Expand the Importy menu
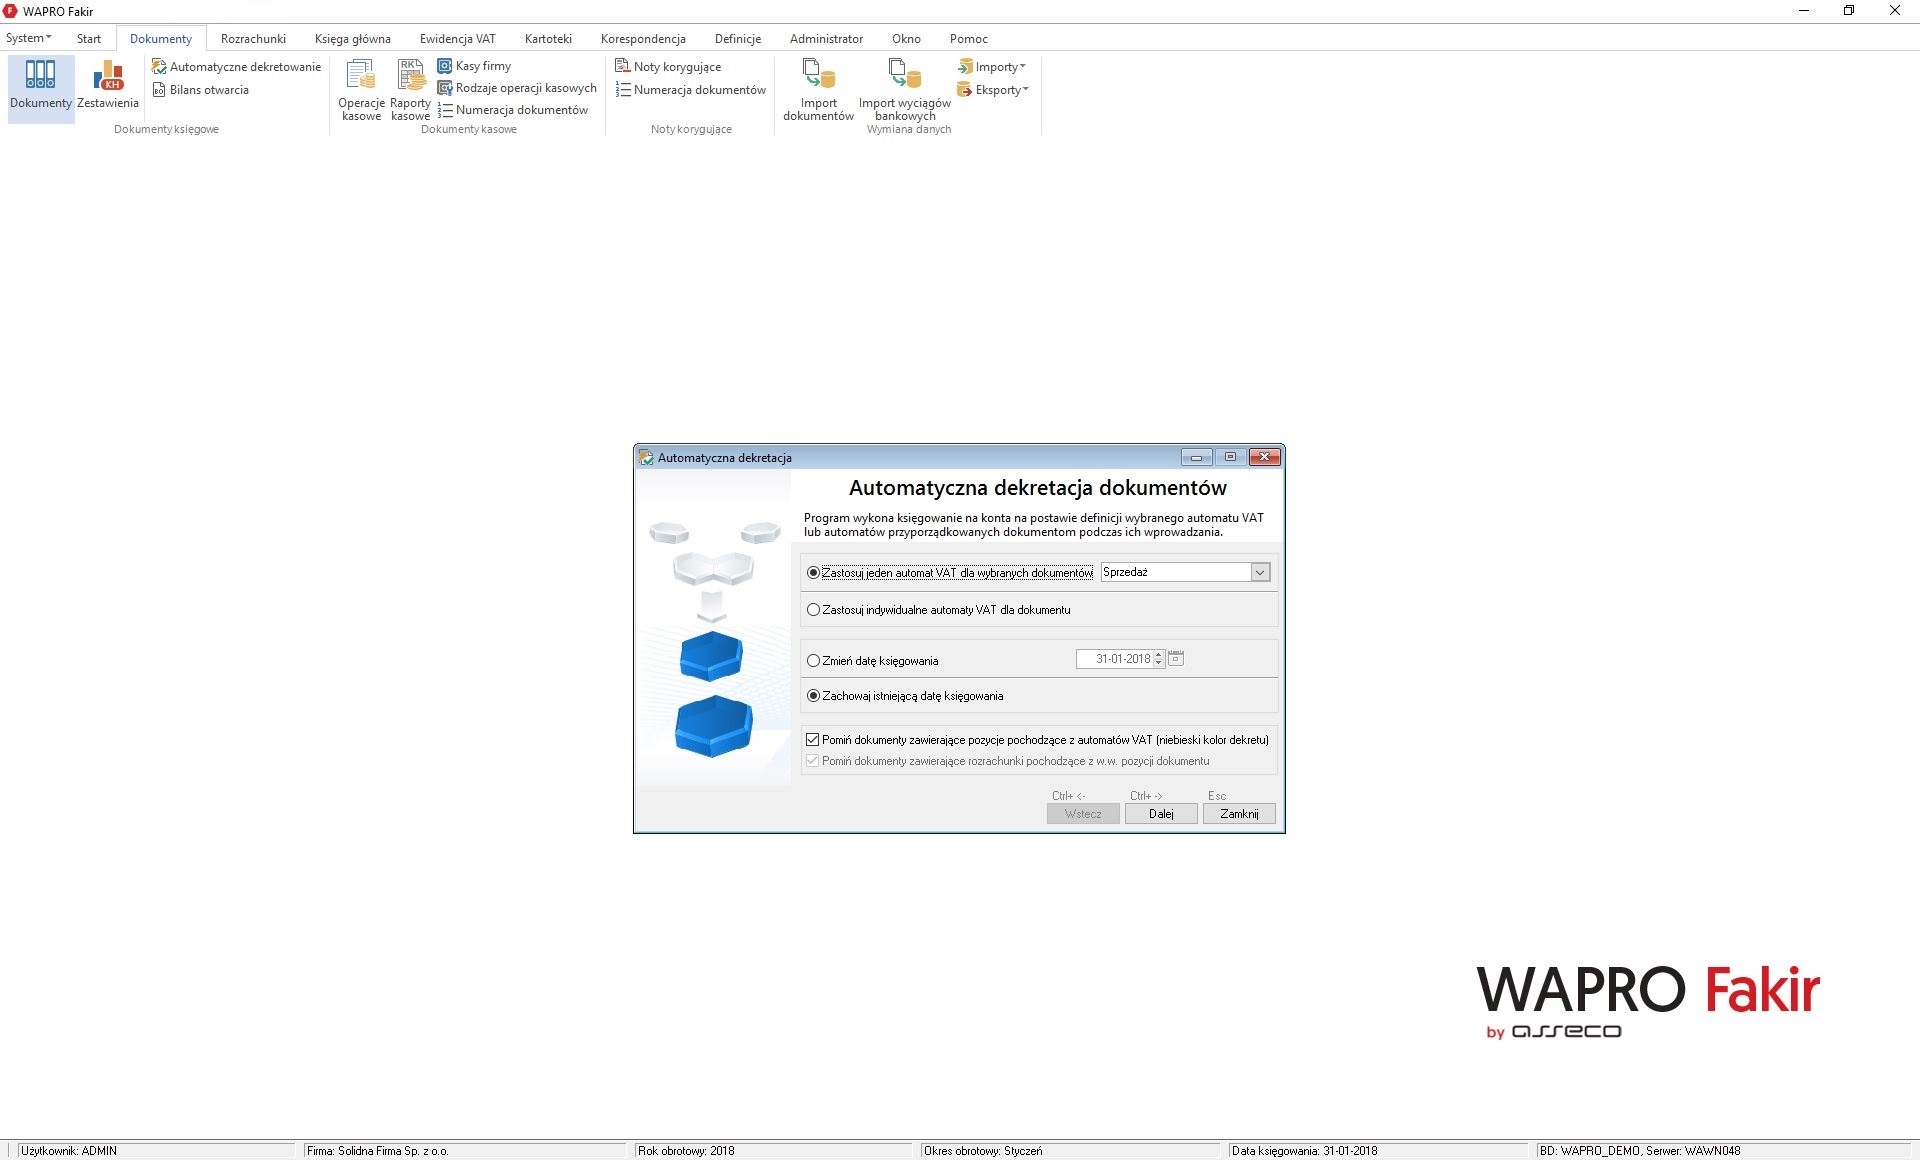 click(992, 67)
